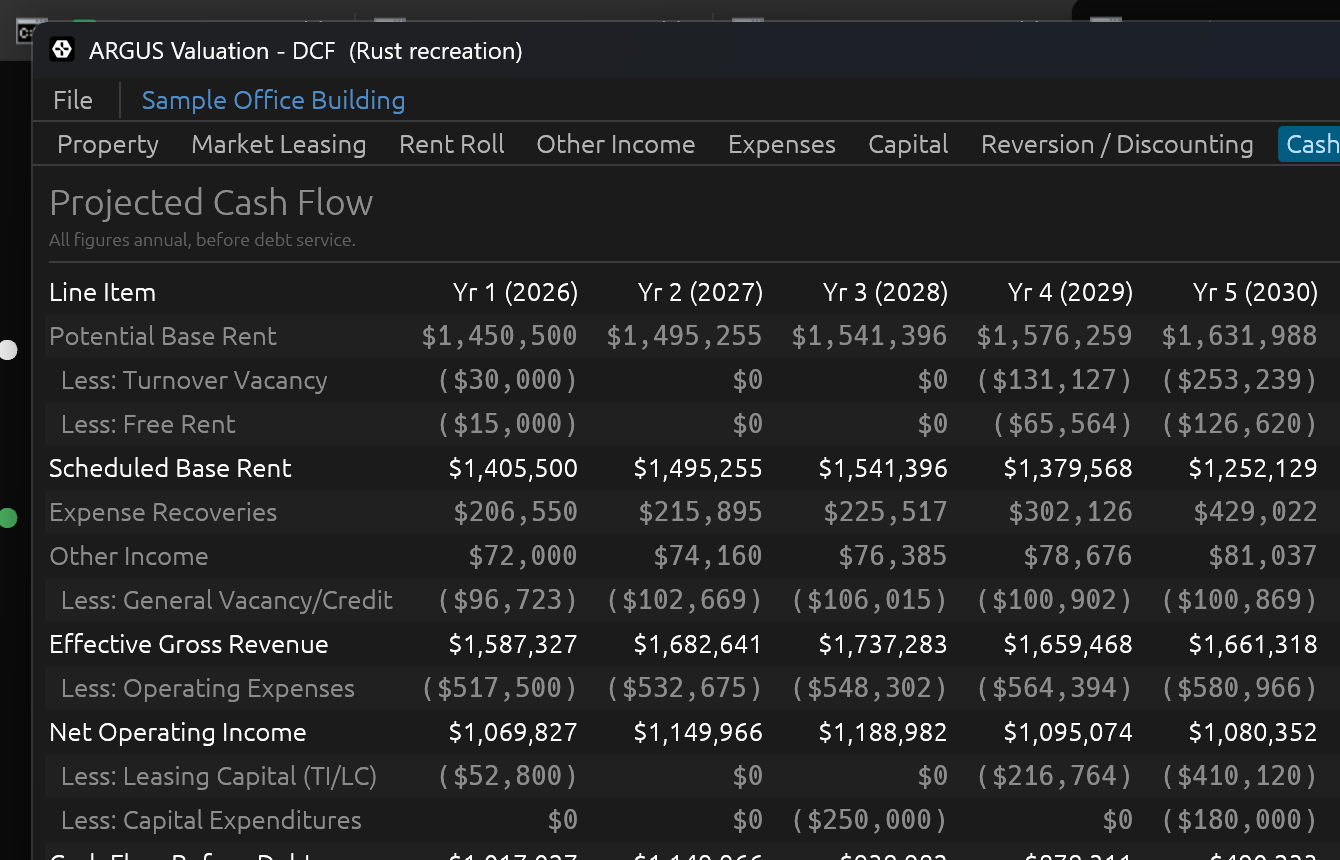Click the $1,450,500 Potential Base Rent value
Image resolution: width=1340 pixels, height=860 pixels.
tap(499, 336)
